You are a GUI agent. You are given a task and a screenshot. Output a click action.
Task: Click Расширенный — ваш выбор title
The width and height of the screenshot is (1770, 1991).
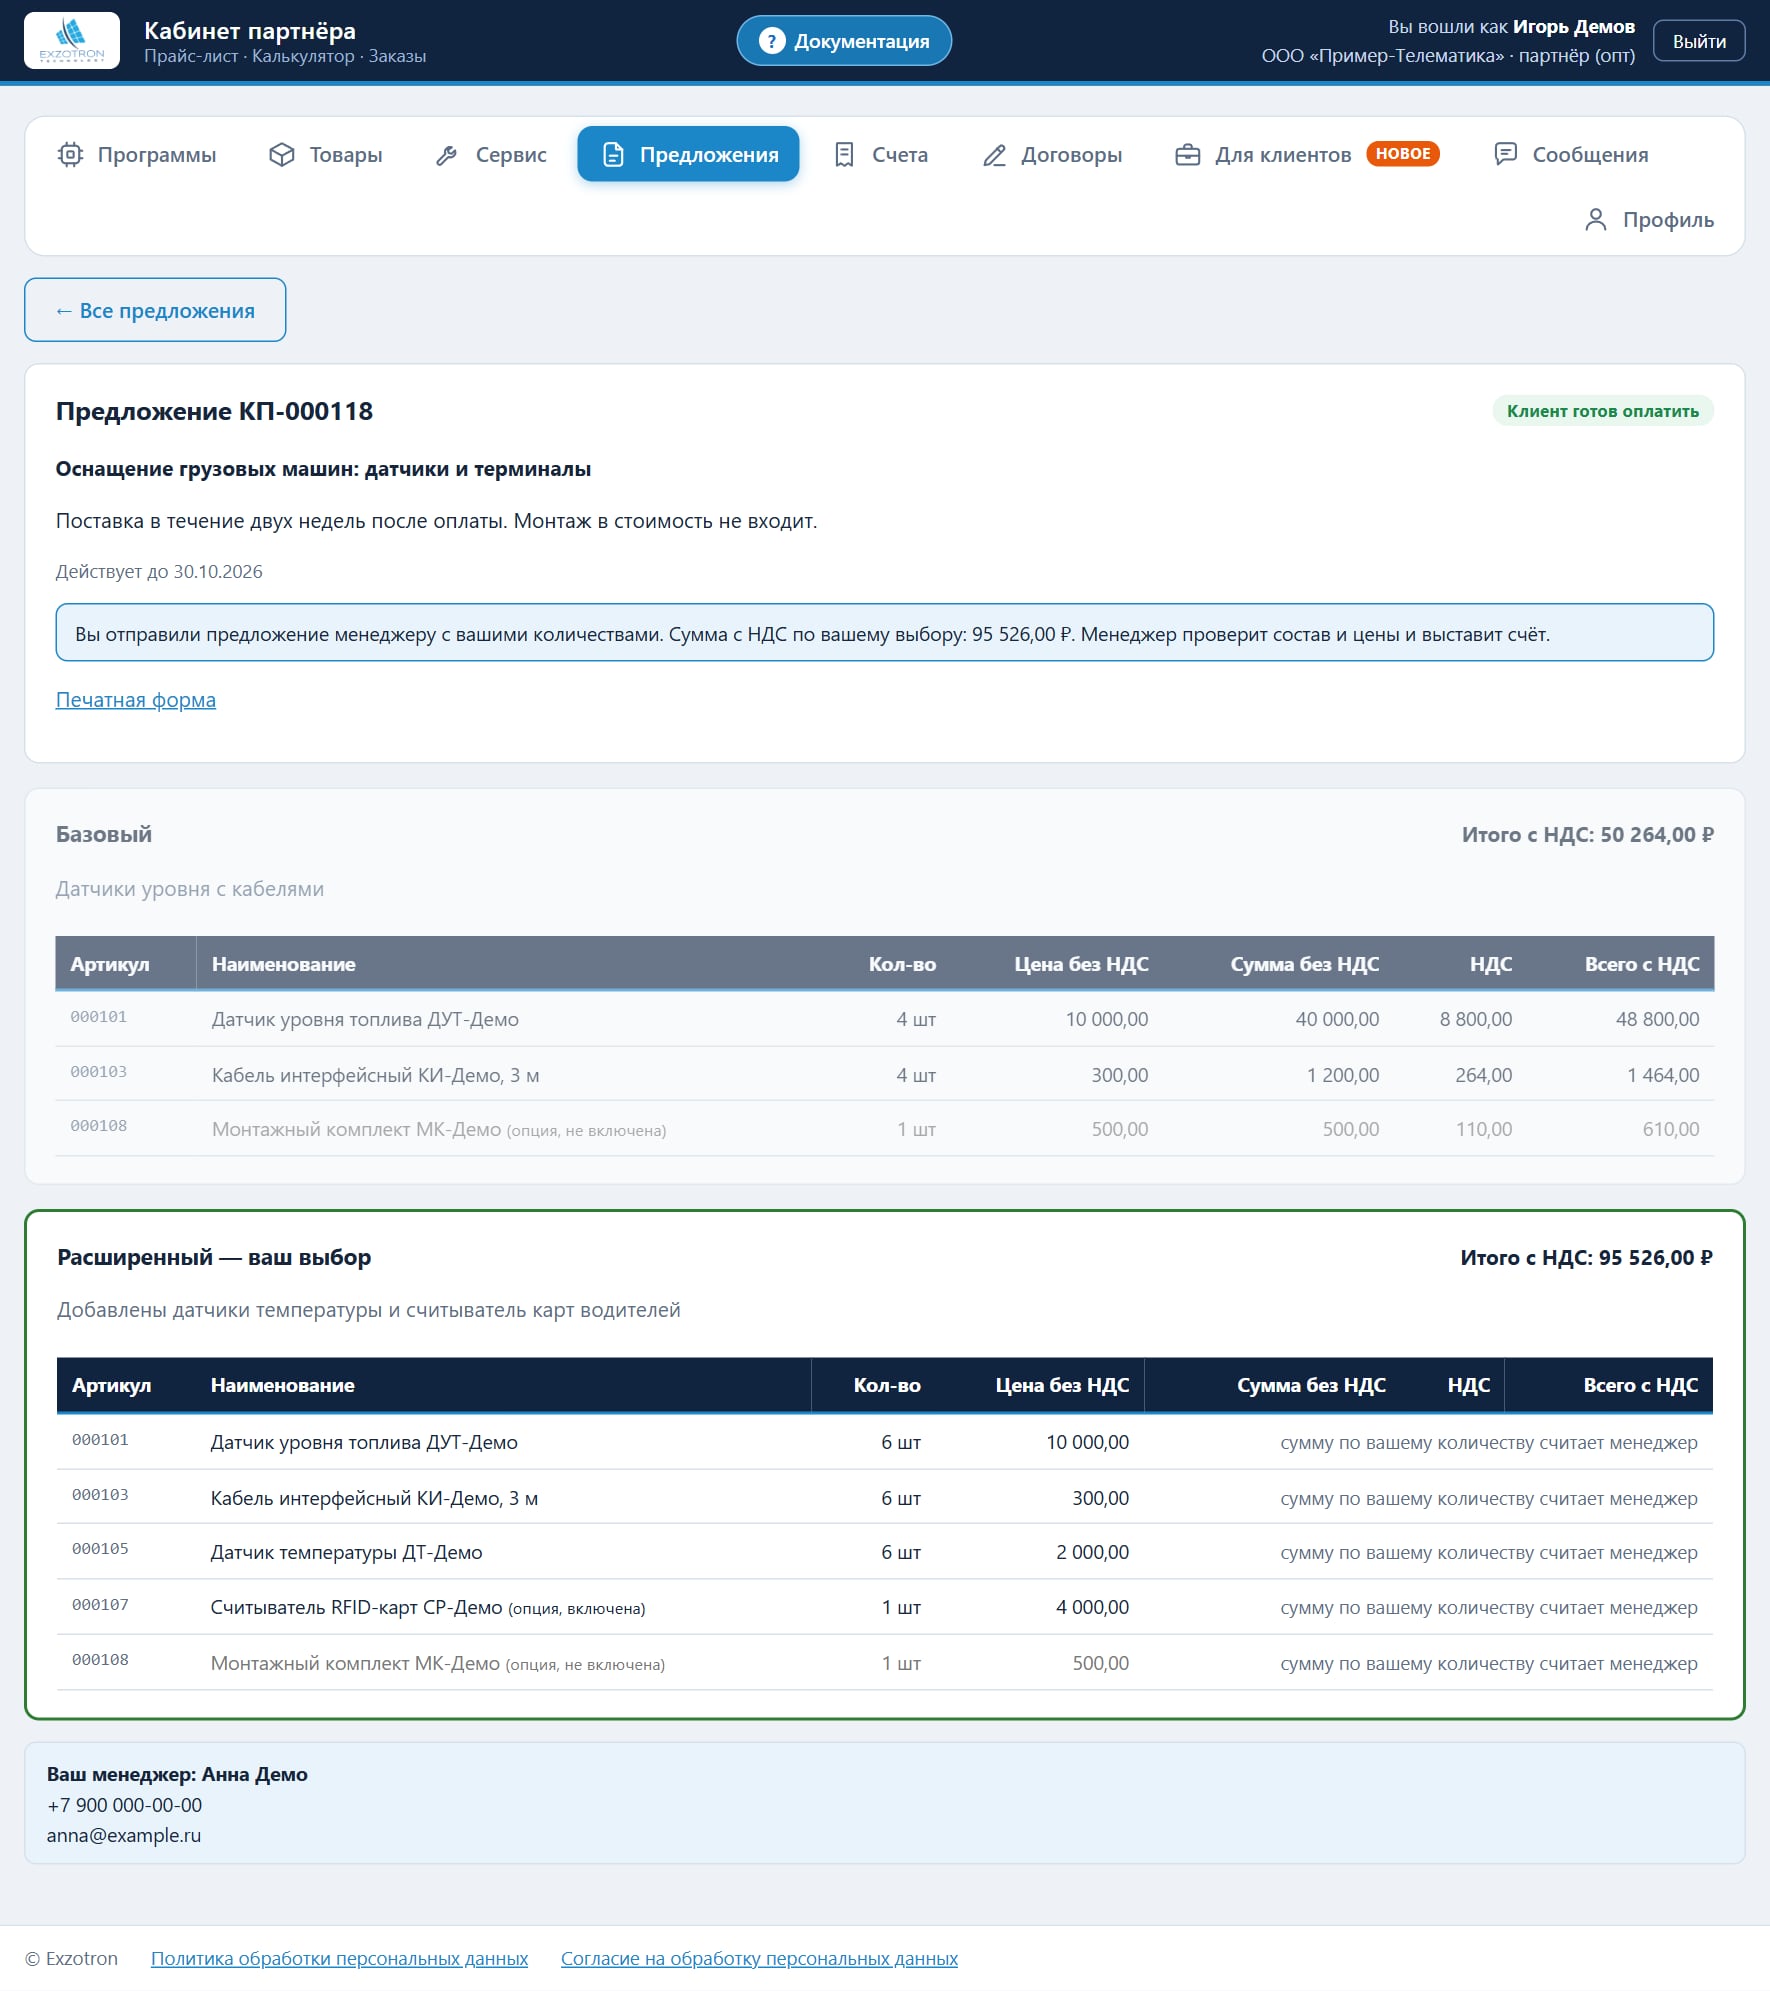click(214, 1257)
